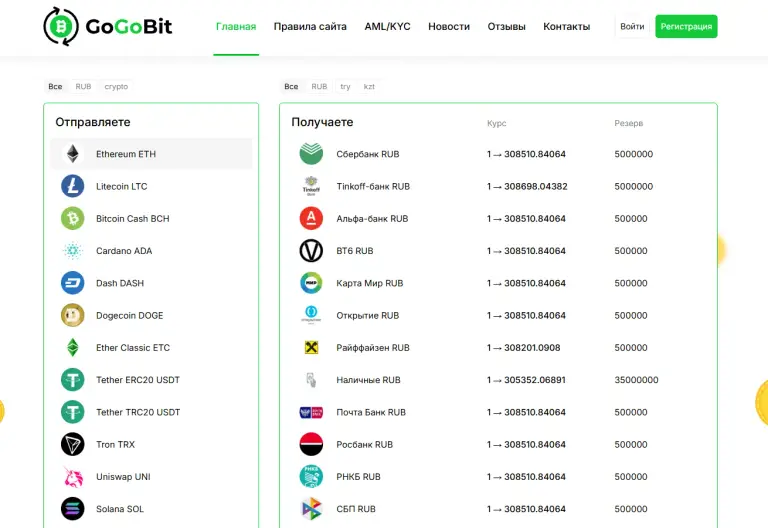Image resolution: width=768 pixels, height=528 pixels.
Task: Select the Ethereum ETH diamond icon
Action: tap(72, 154)
